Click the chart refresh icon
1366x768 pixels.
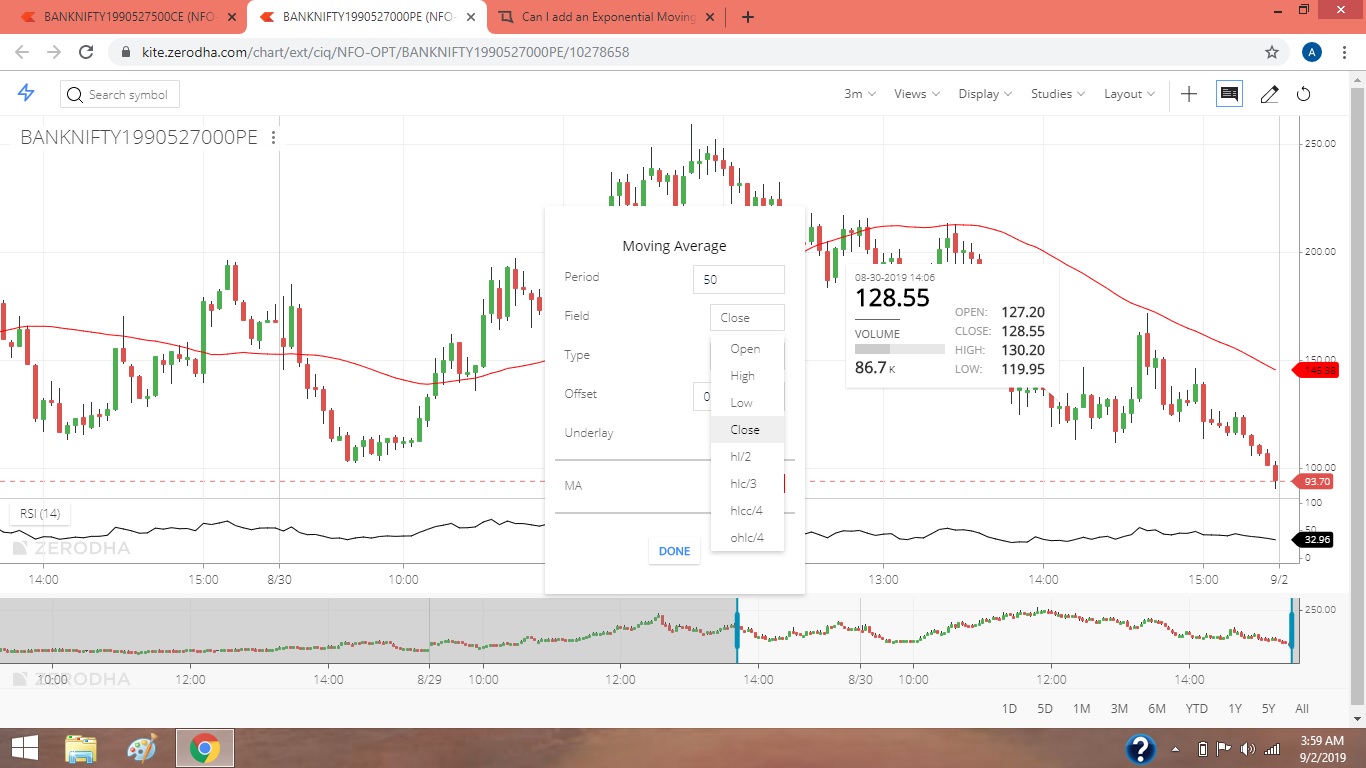click(1303, 93)
